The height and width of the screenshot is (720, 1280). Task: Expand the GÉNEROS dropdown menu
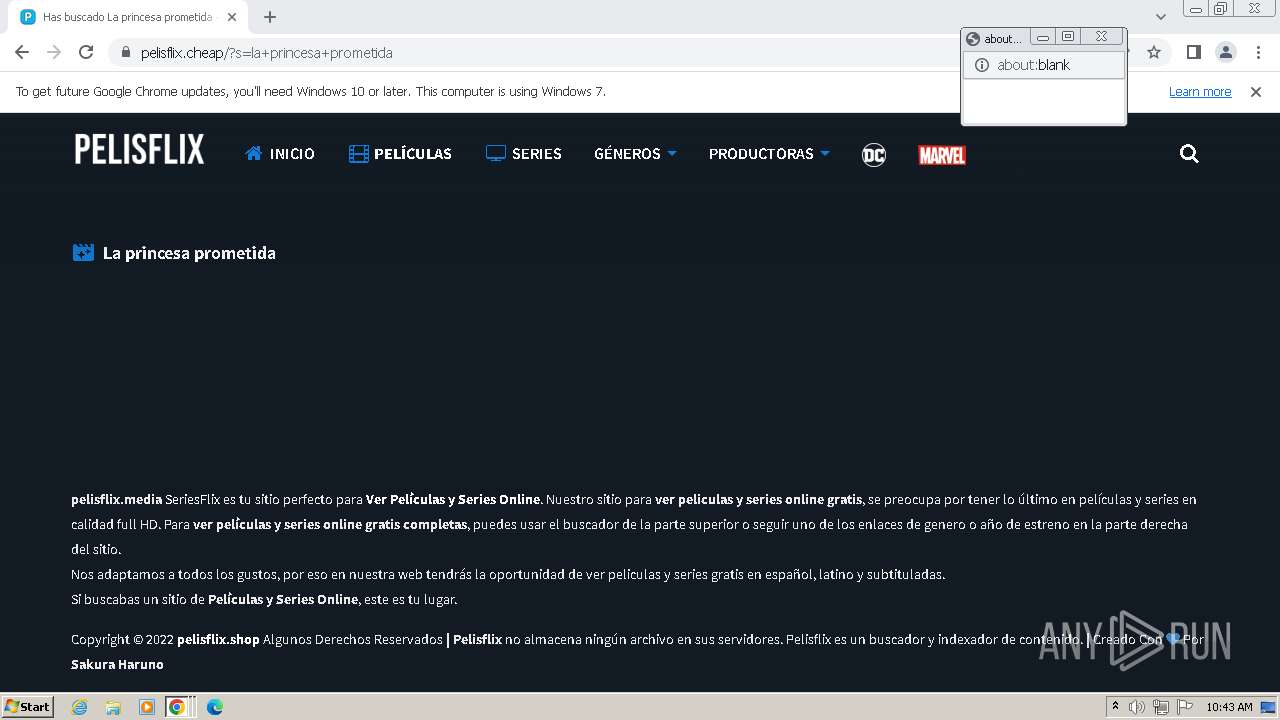coord(635,153)
